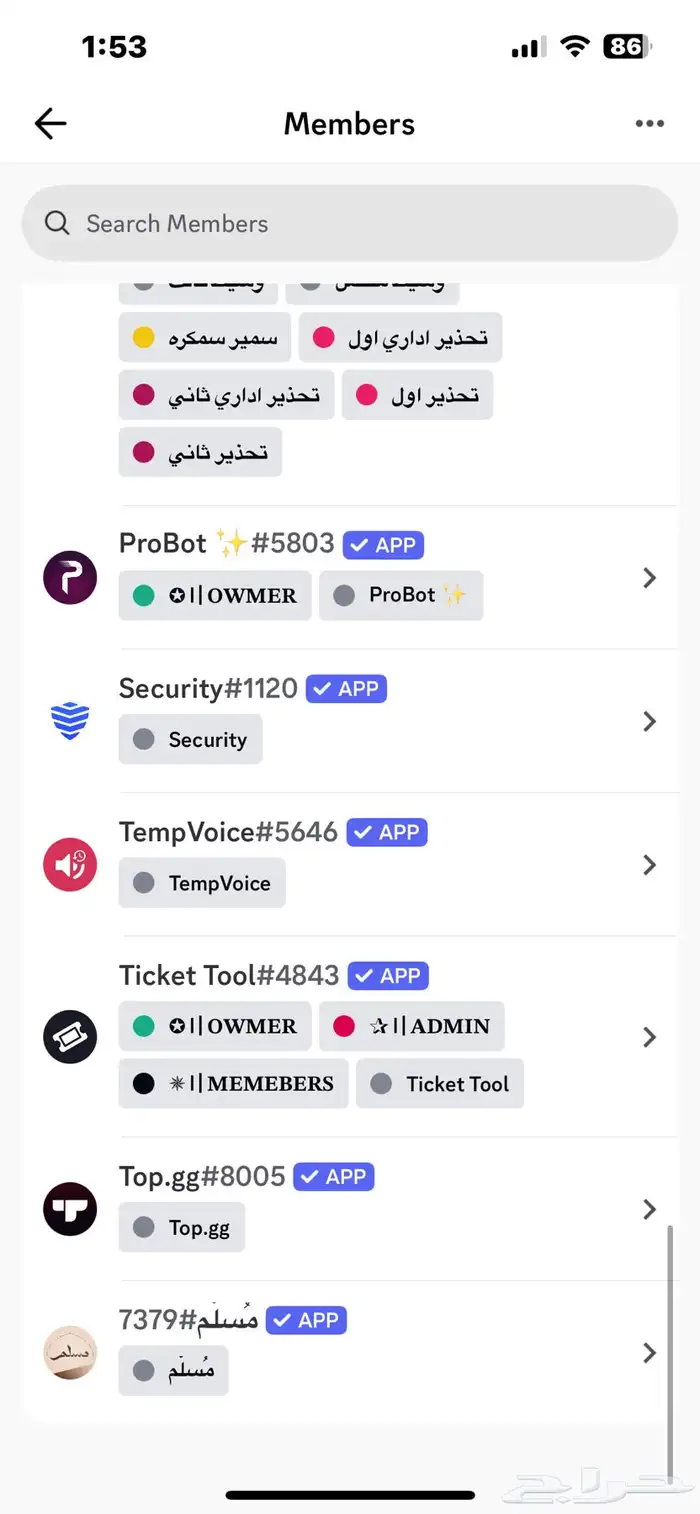The image size is (700, 1514).
Task: Click the yellow color dot on سمير سمكره role
Action: click(x=141, y=337)
